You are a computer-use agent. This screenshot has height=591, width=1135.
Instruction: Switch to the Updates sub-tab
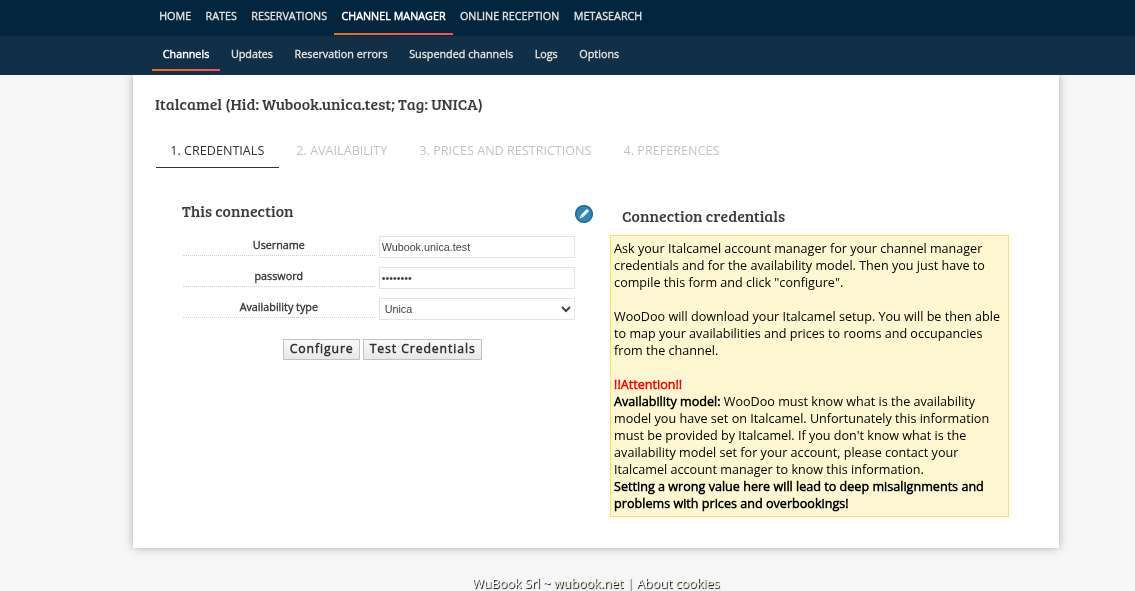tap(252, 54)
